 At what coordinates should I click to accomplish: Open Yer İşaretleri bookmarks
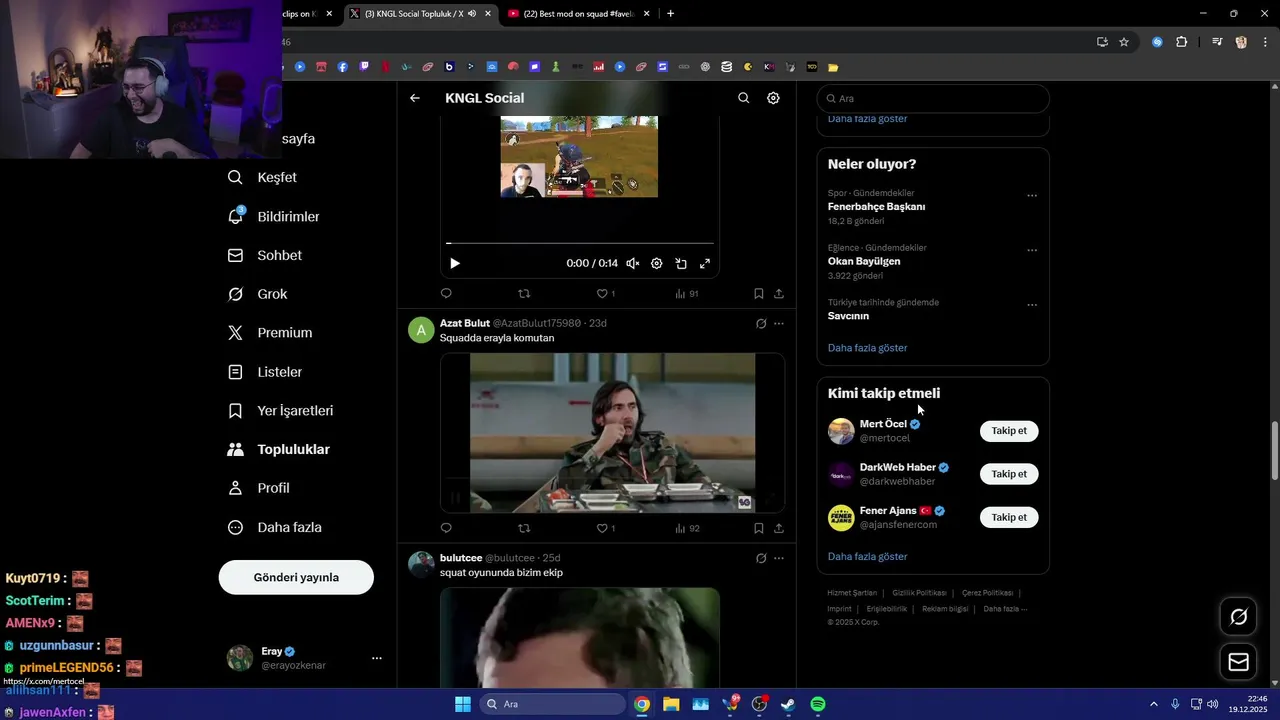[281, 411]
